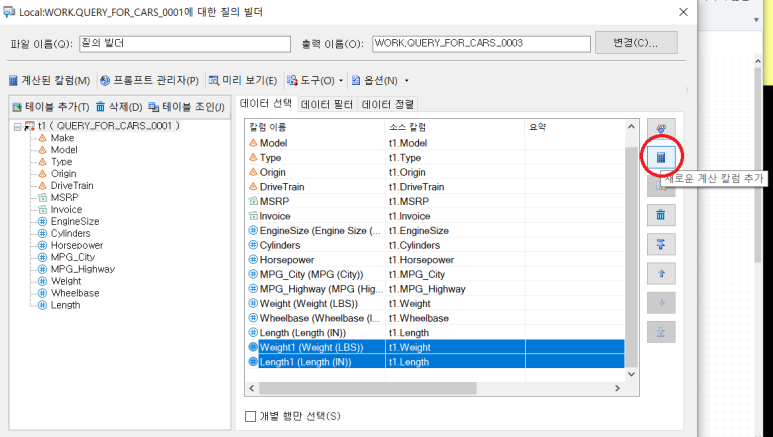The height and width of the screenshot is (437, 773).
Task: Select Wheelbase in the t1 table tree
Action: coord(75,293)
